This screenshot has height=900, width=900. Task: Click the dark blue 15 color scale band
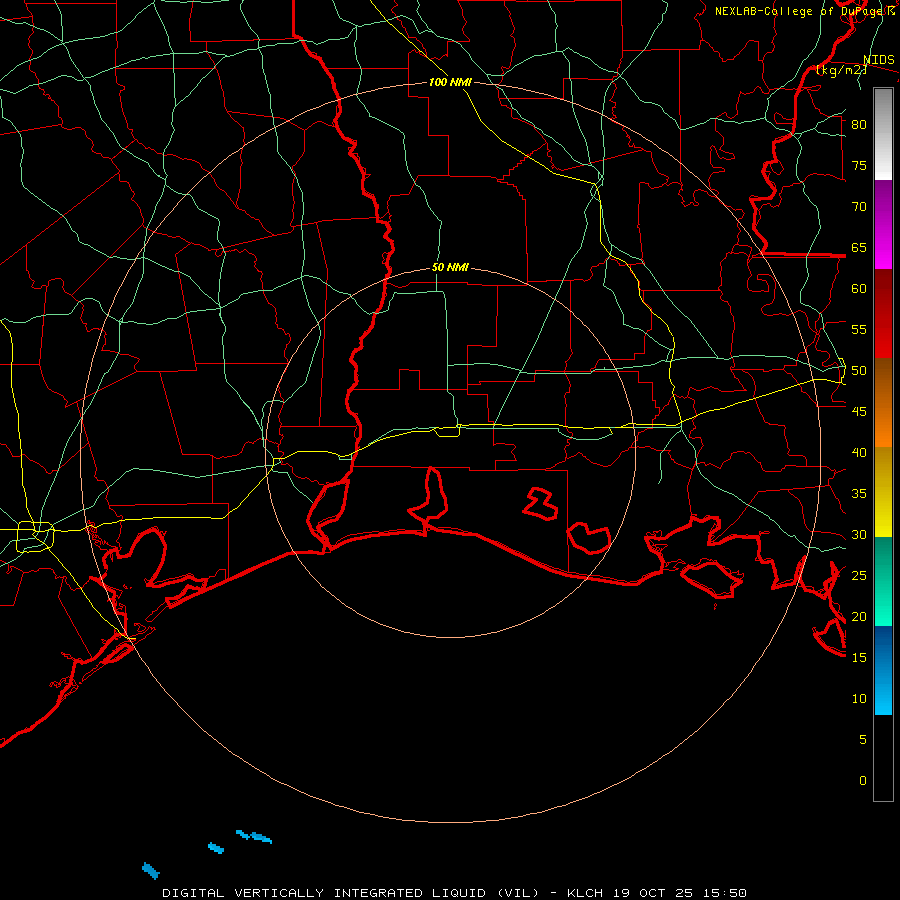coord(883,647)
